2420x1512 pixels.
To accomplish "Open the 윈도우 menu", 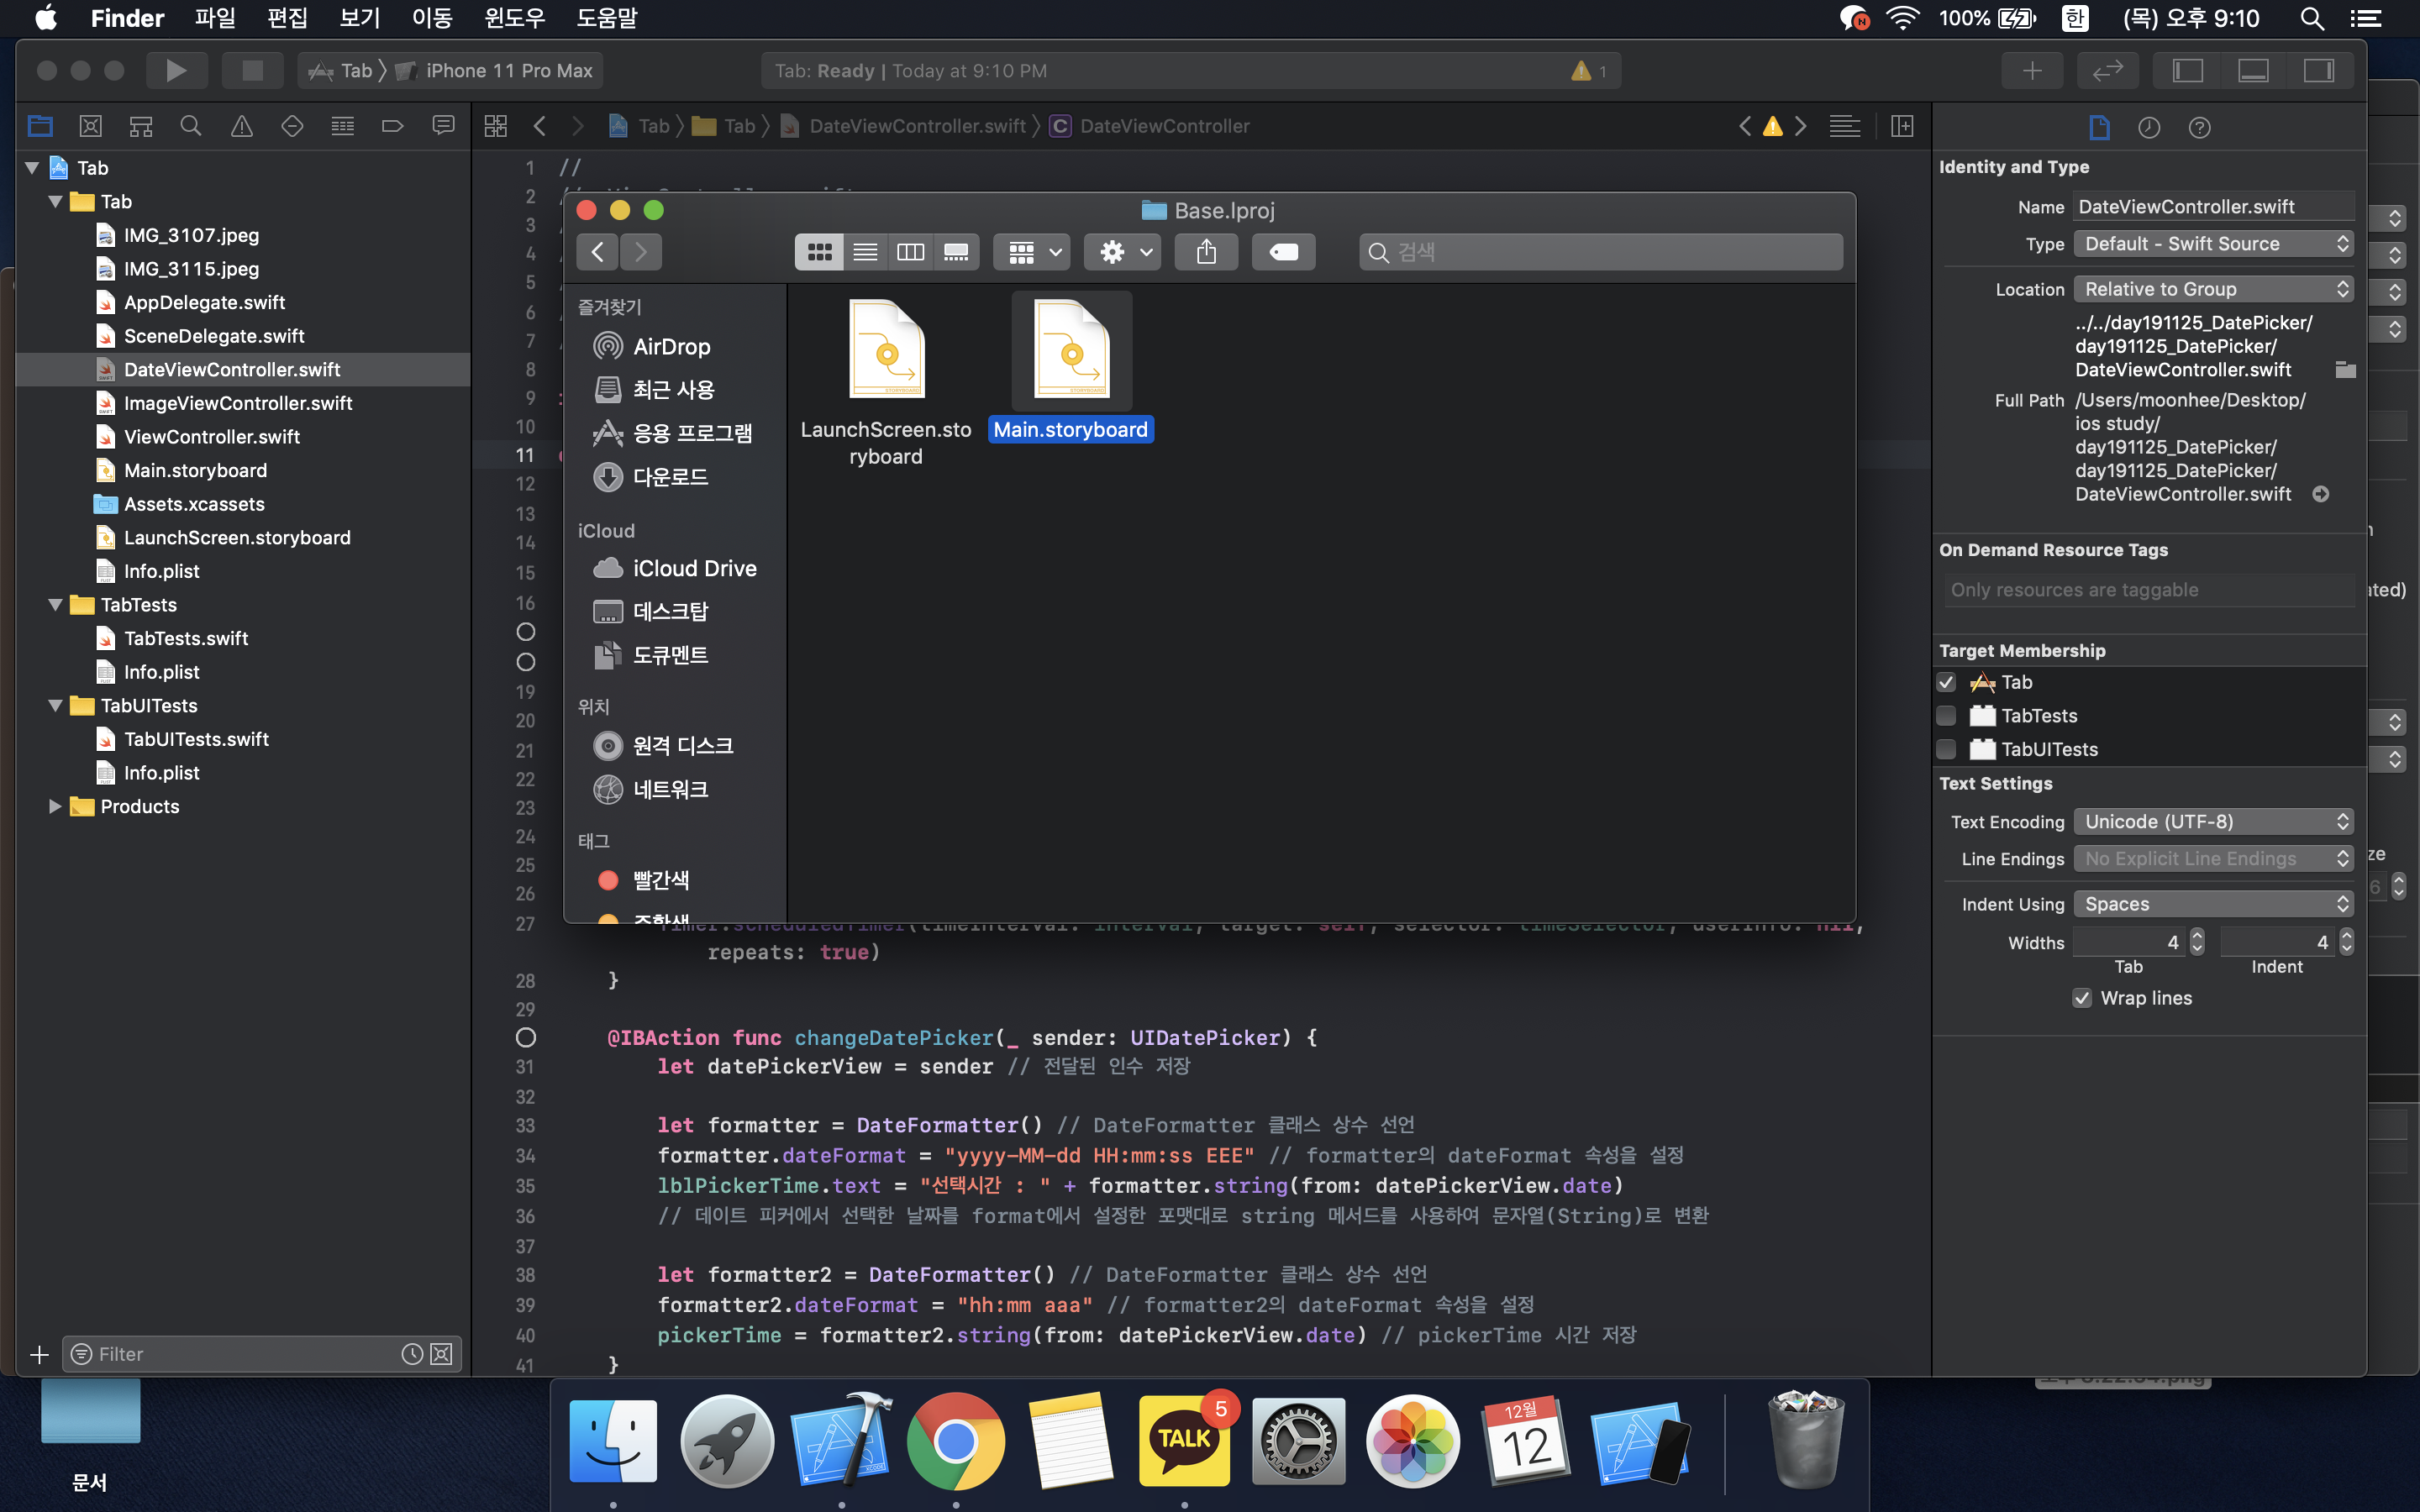I will pyautogui.click(x=514, y=18).
